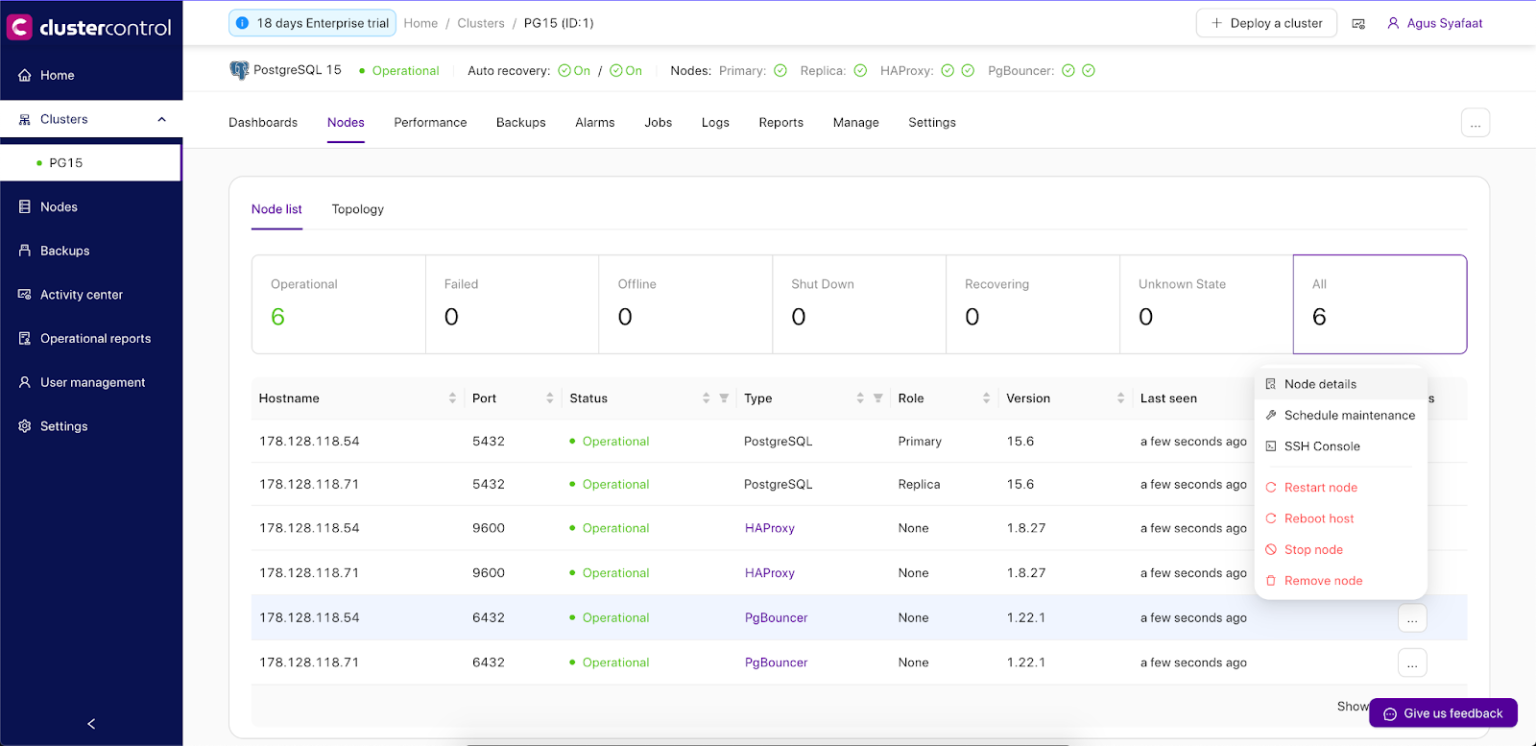This screenshot has height=746, width=1536.
Task: Select SSH Console from the context menu
Action: [1322, 445]
